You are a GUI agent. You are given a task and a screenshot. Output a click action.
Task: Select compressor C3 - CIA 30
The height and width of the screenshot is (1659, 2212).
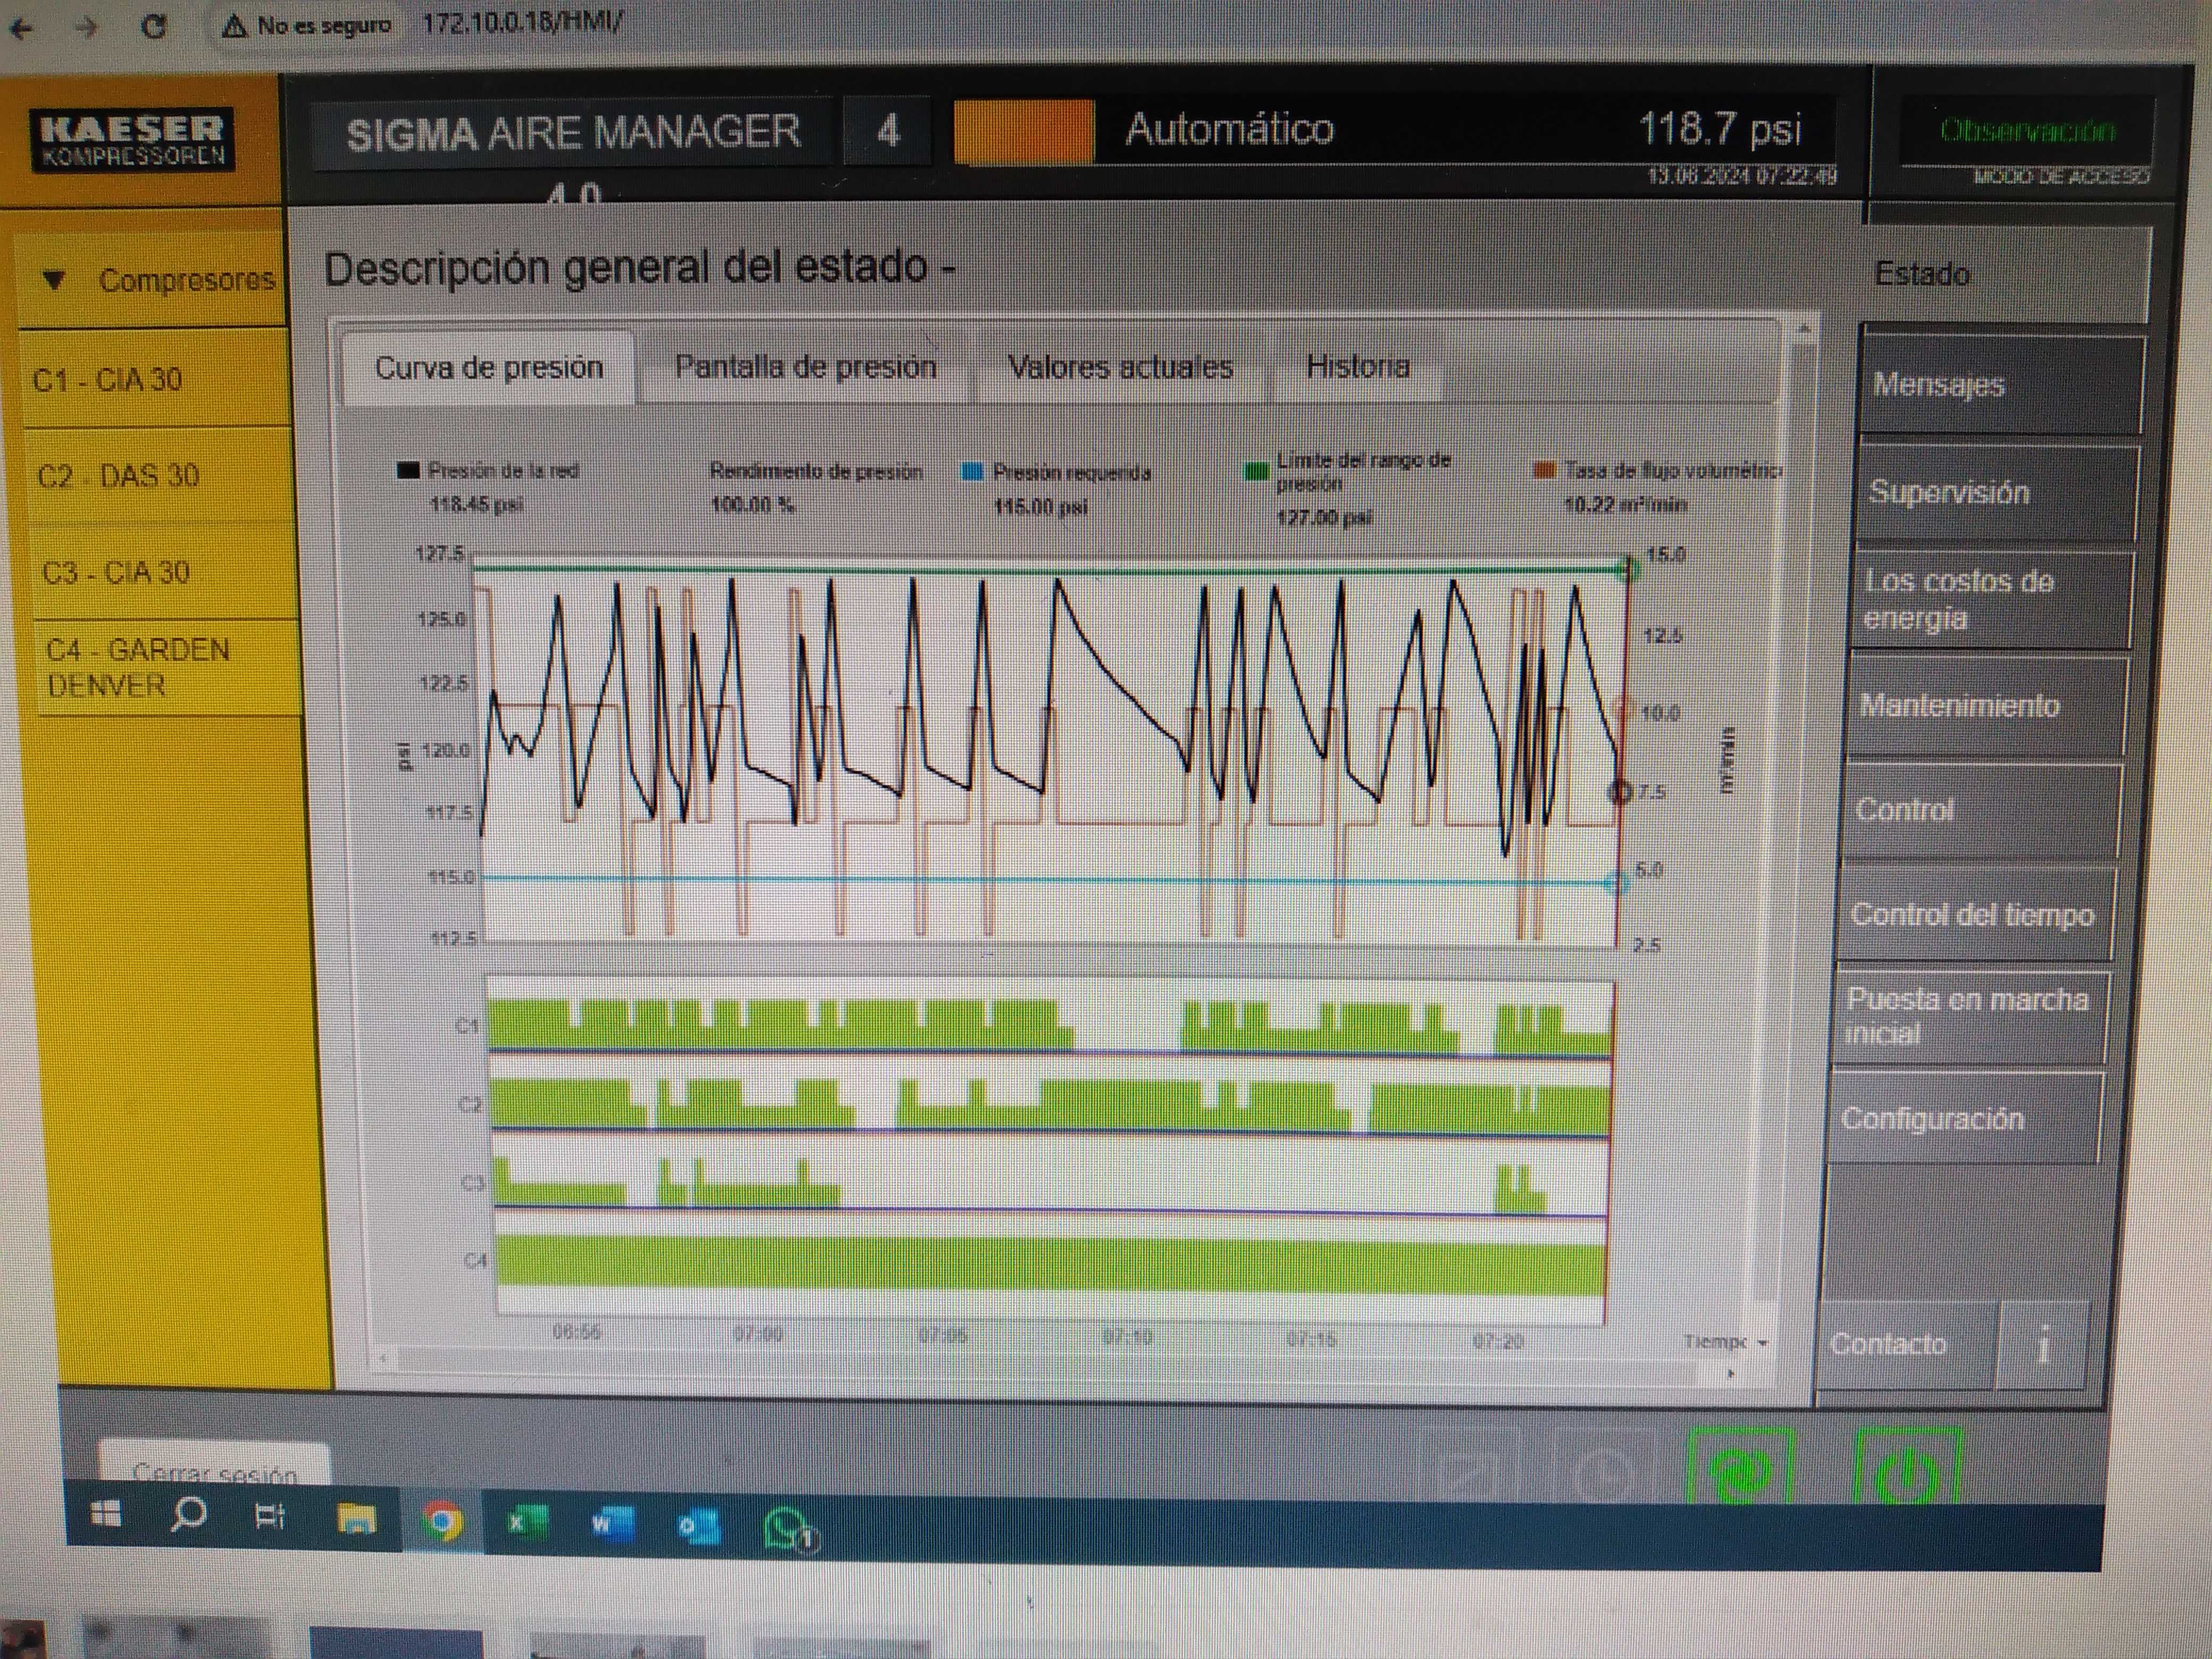click(164, 572)
